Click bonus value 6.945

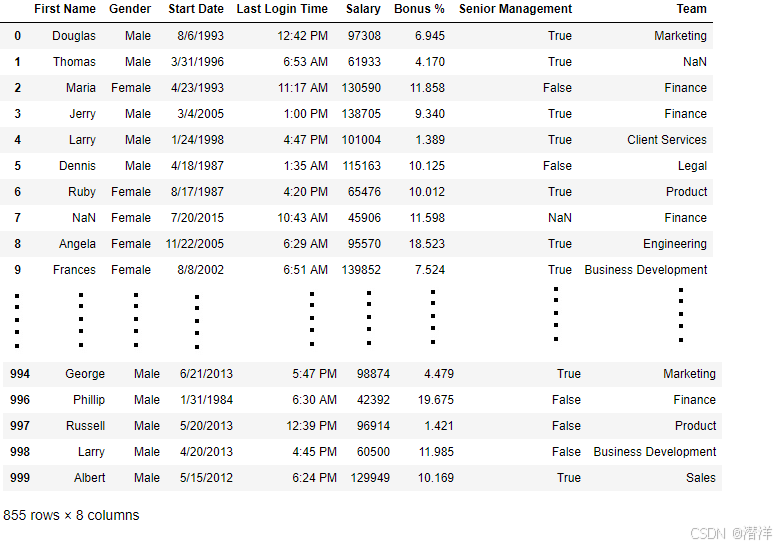point(430,36)
